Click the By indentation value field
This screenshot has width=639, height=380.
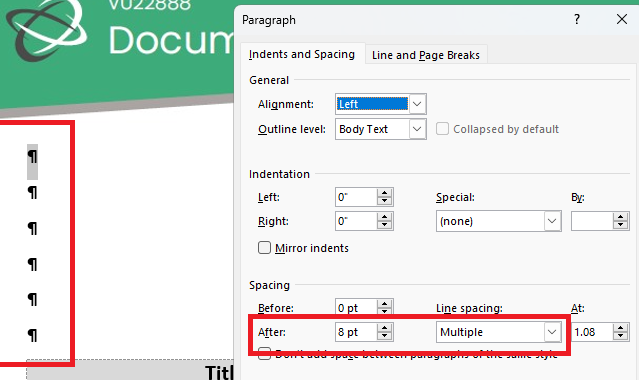point(592,221)
